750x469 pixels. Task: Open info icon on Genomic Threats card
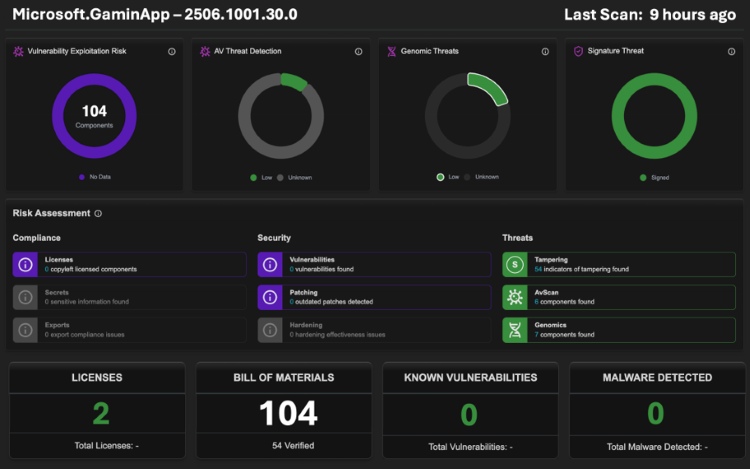(x=545, y=52)
